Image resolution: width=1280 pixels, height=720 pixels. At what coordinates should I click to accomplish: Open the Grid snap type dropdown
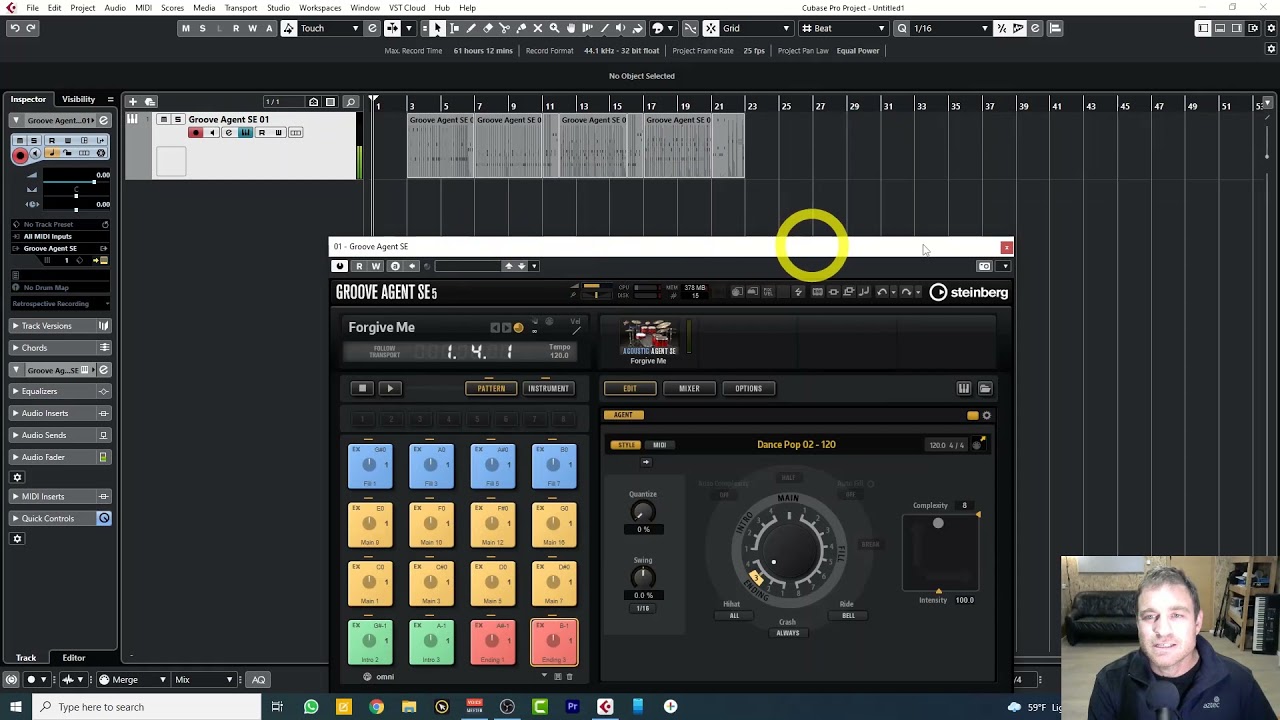756,28
